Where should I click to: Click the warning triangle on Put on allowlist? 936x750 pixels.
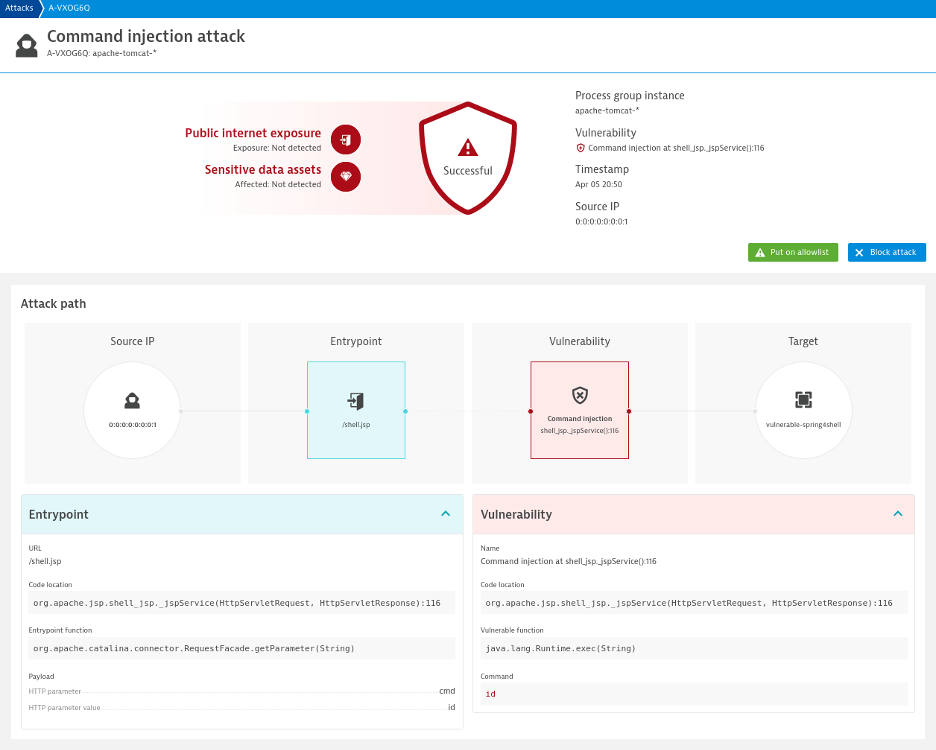759,252
